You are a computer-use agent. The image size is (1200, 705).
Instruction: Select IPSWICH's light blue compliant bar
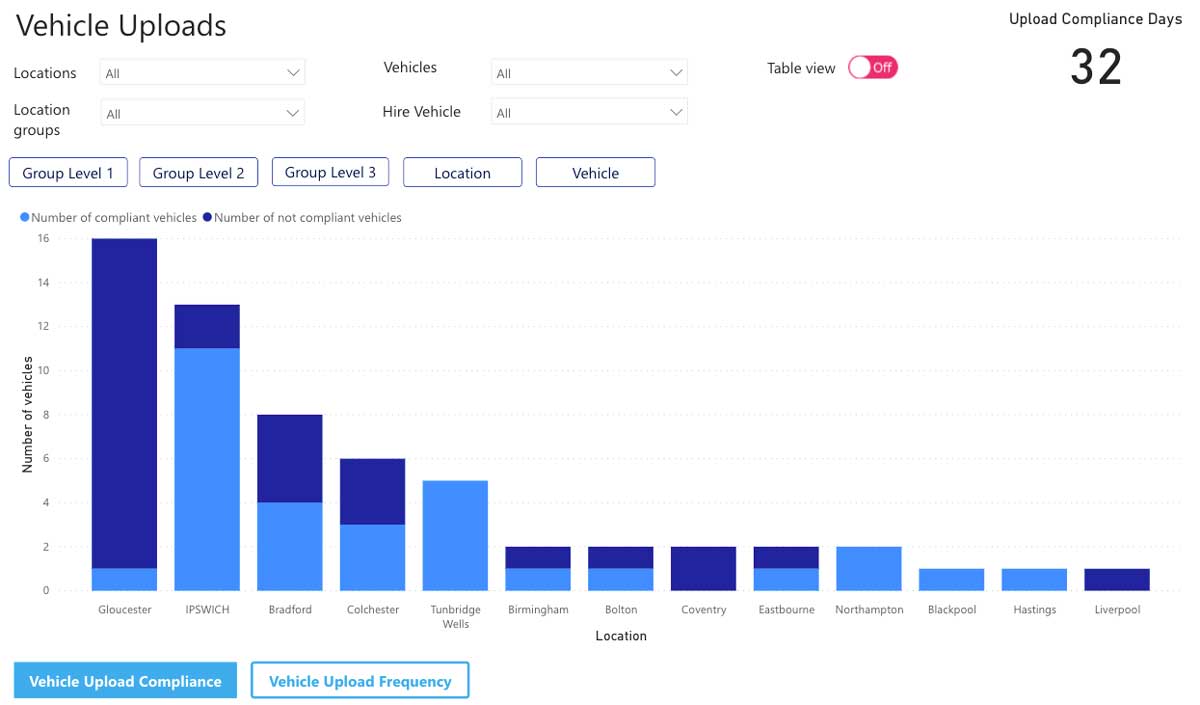207,469
